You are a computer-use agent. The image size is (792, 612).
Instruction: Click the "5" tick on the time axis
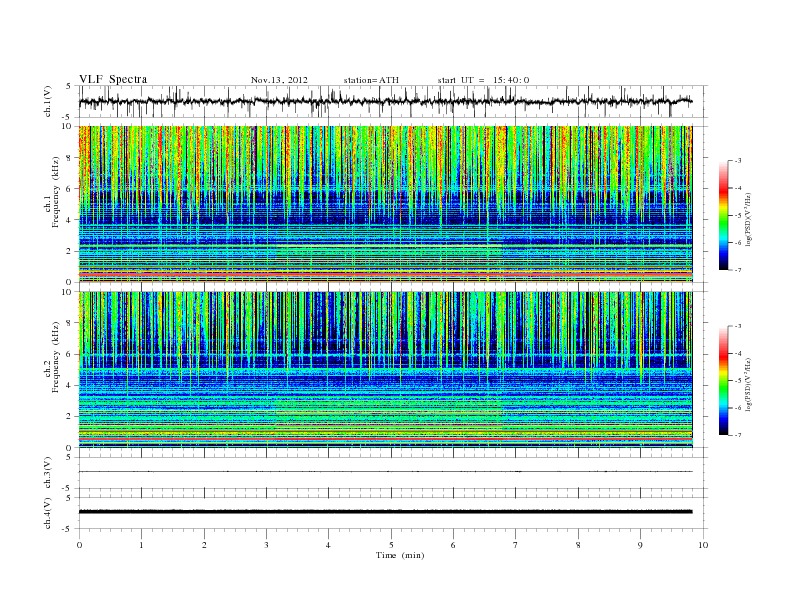[x=391, y=545]
